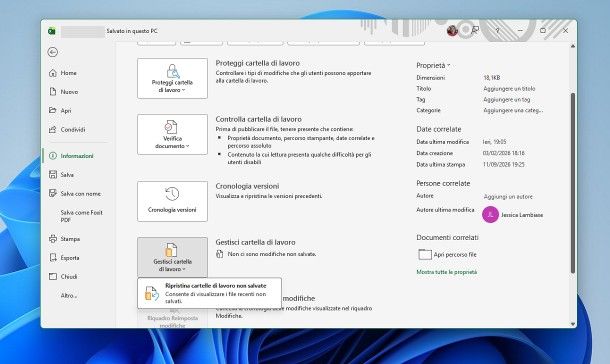
Task: Click the Informazioni info icon
Action: click(53, 156)
